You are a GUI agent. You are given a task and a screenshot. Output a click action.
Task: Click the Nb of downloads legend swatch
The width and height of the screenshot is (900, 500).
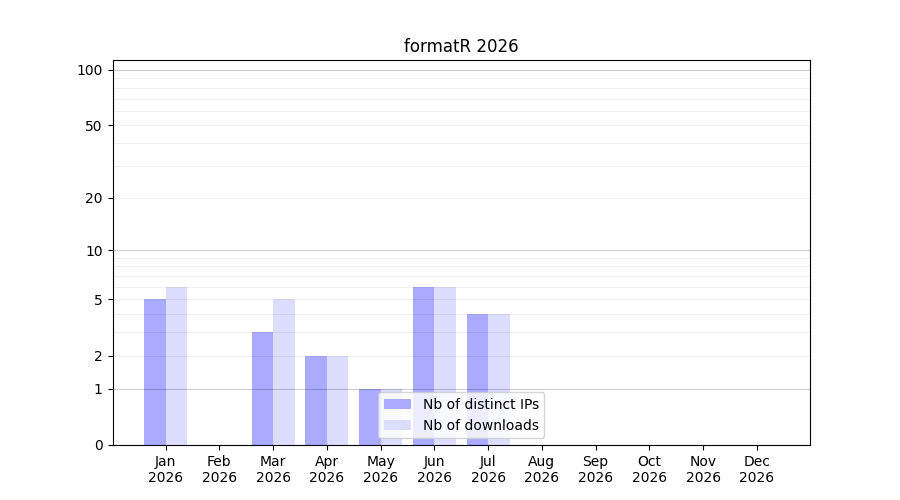(x=397, y=425)
